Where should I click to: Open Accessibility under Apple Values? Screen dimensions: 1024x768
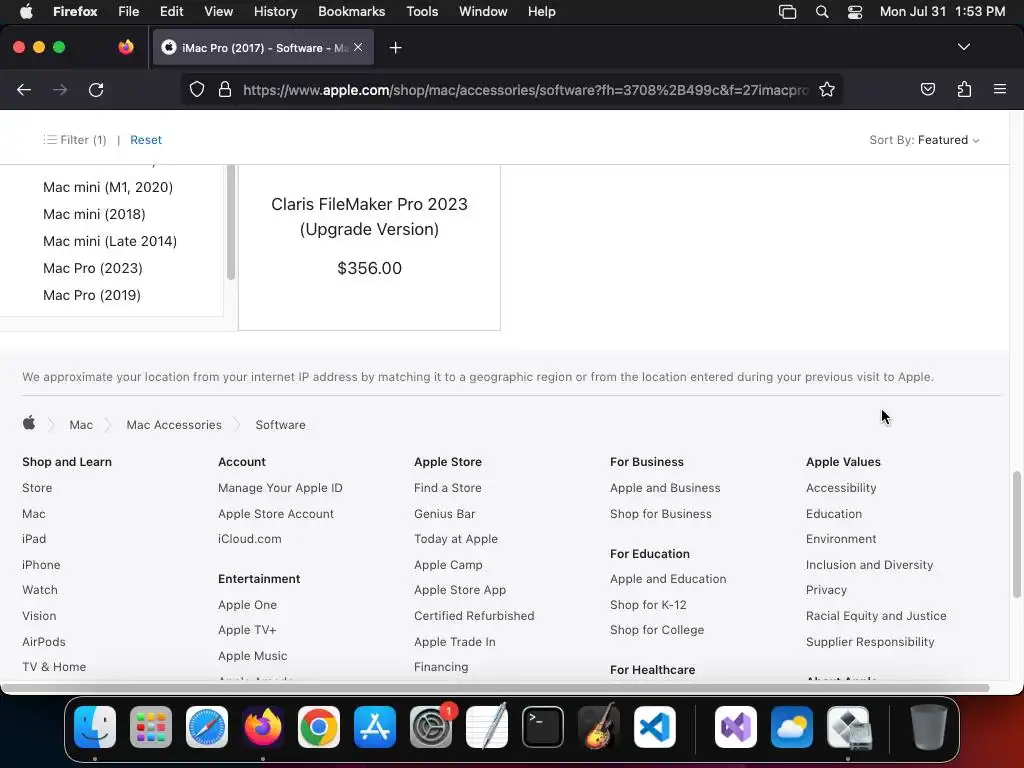pos(841,488)
